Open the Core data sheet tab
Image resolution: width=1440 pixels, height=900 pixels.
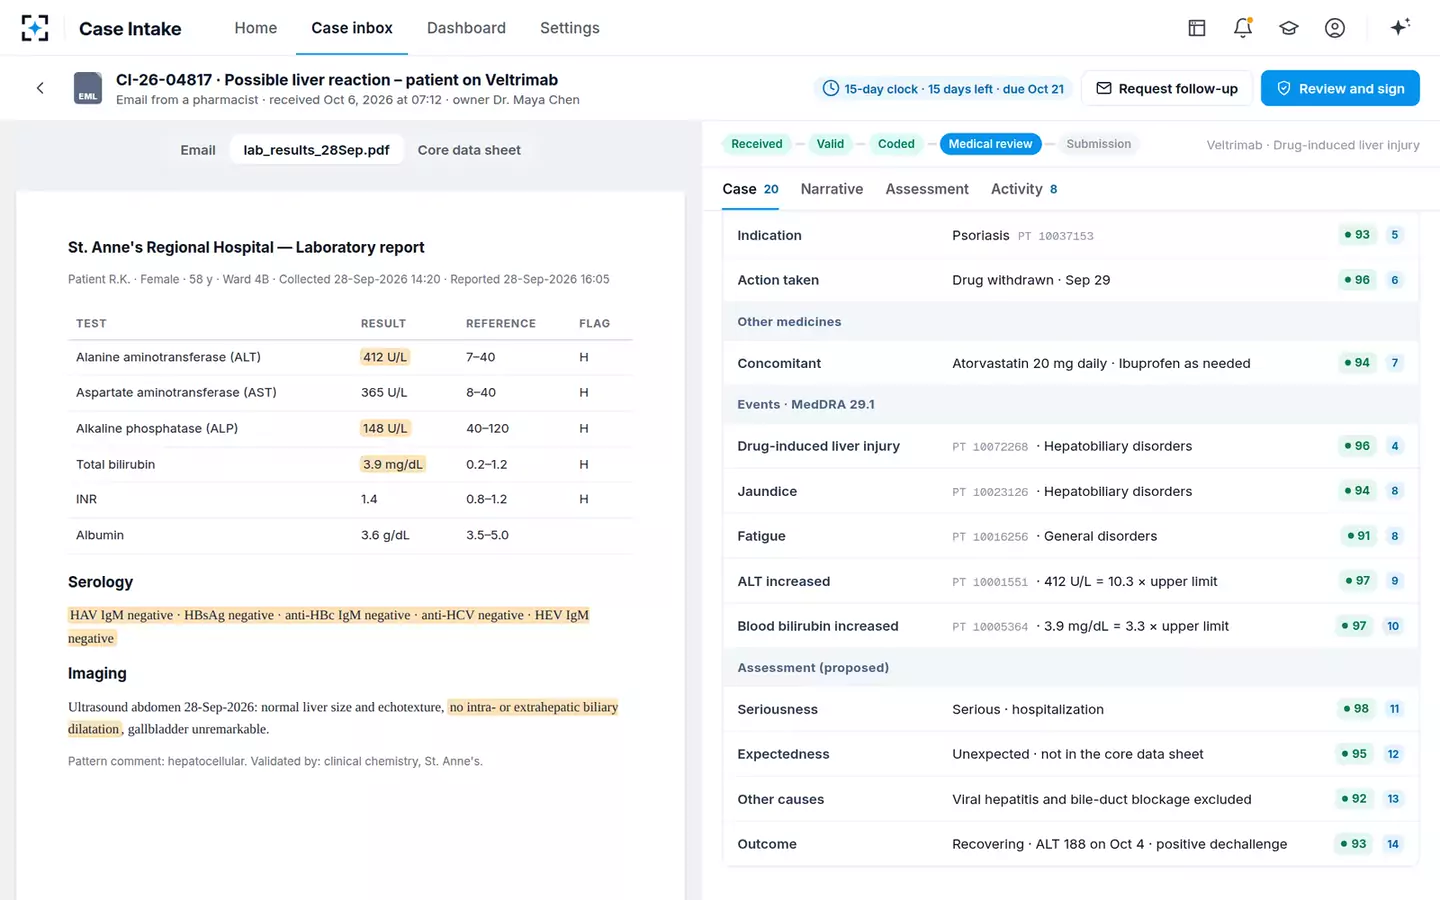pyautogui.click(x=469, y=150)
